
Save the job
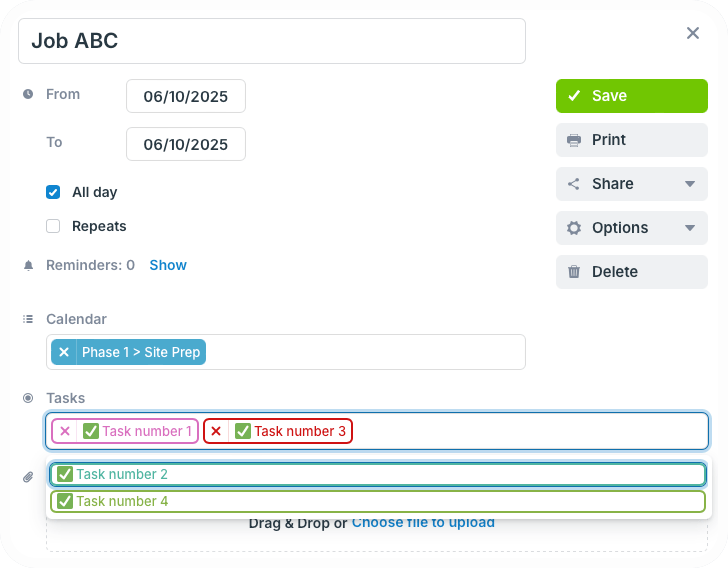(631, 96)
